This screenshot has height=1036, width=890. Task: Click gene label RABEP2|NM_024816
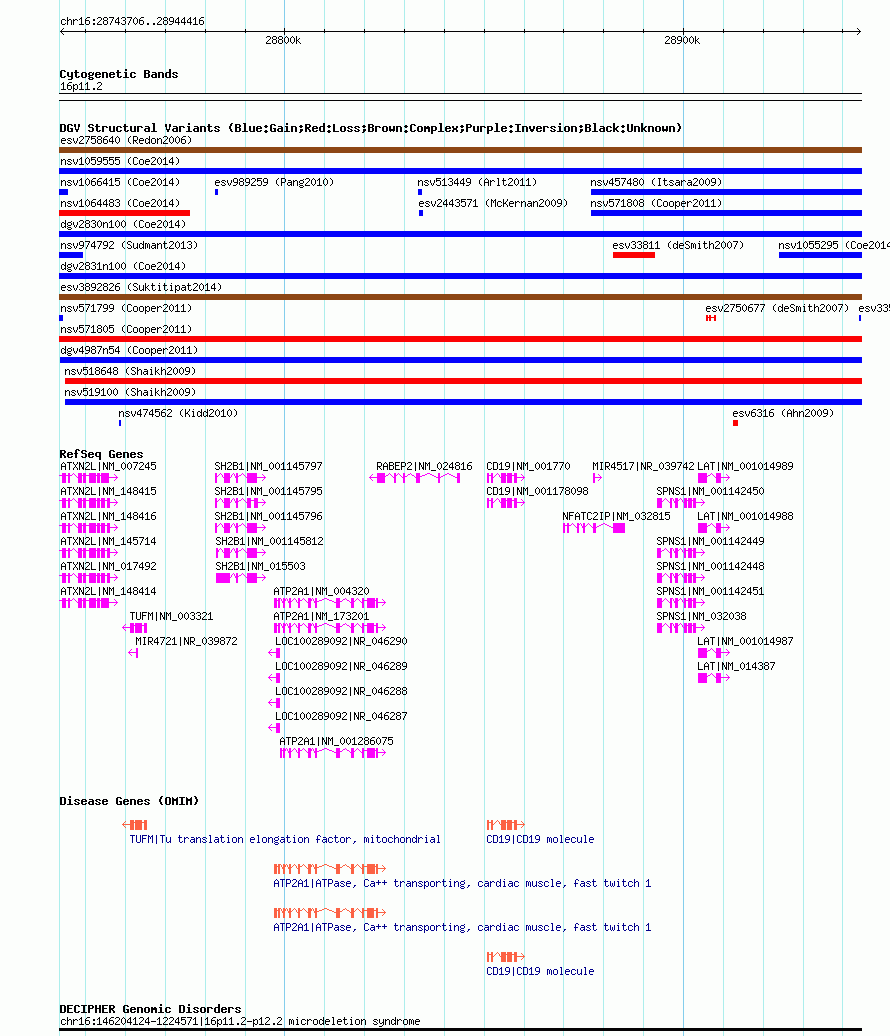(424, 466)
